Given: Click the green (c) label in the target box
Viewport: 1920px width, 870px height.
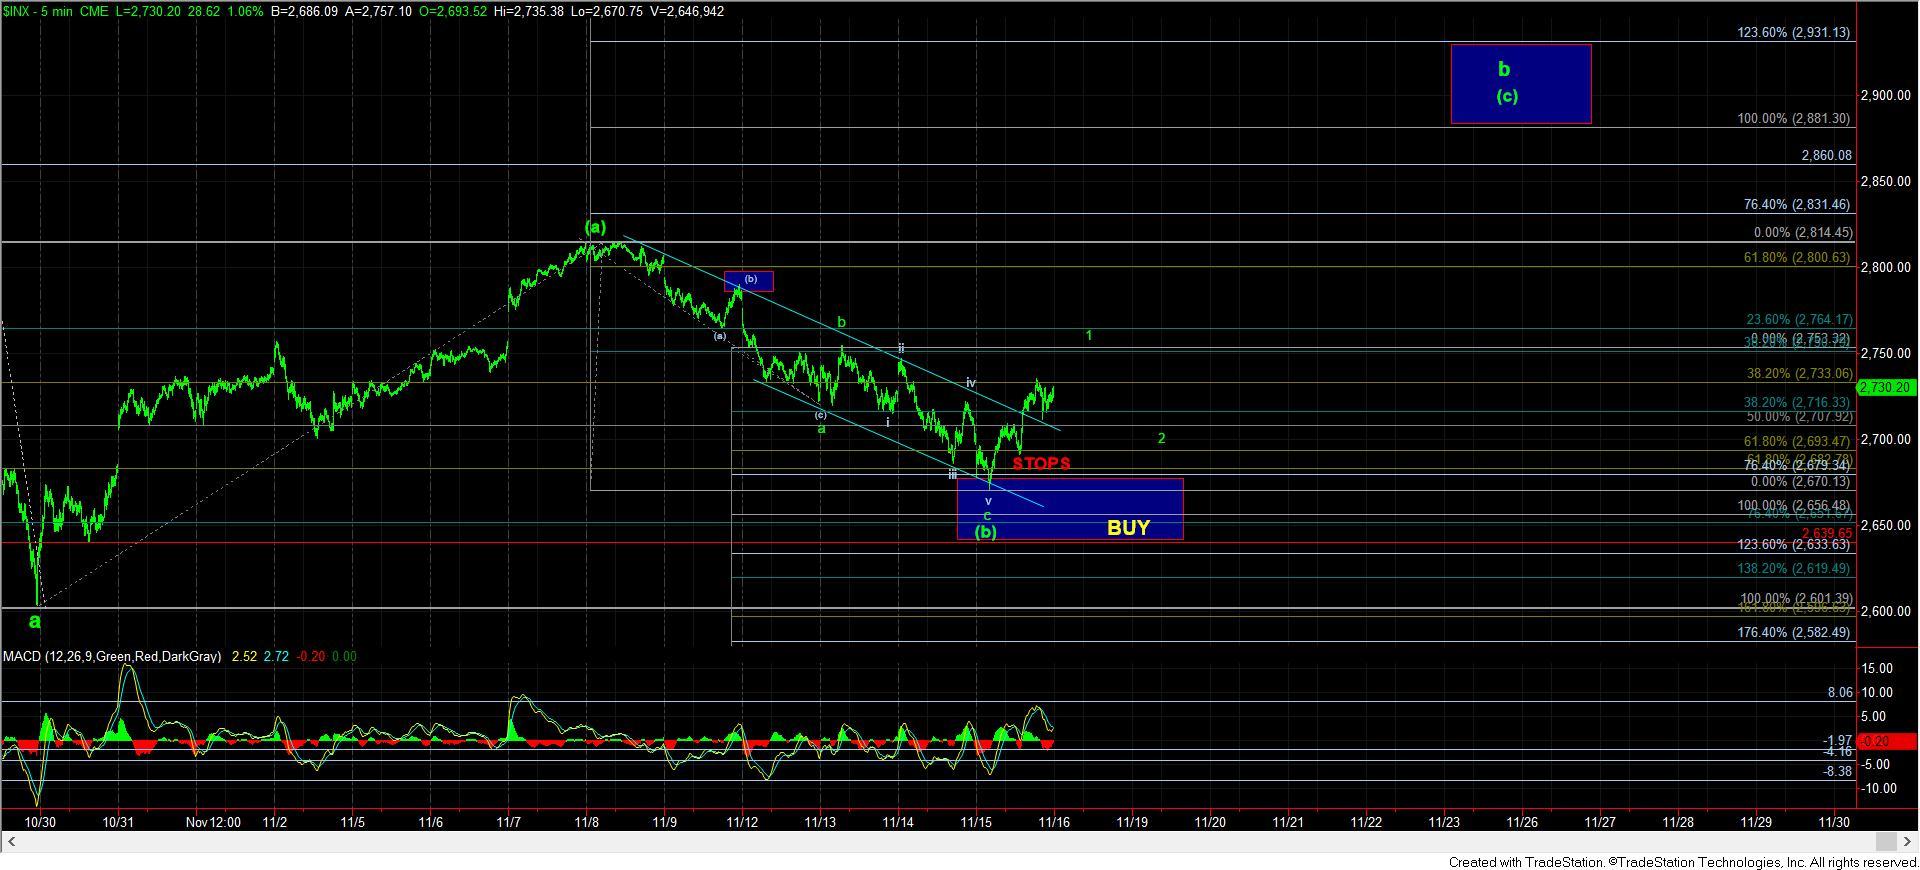Looking at the screenshot, I should (1507, 96).
